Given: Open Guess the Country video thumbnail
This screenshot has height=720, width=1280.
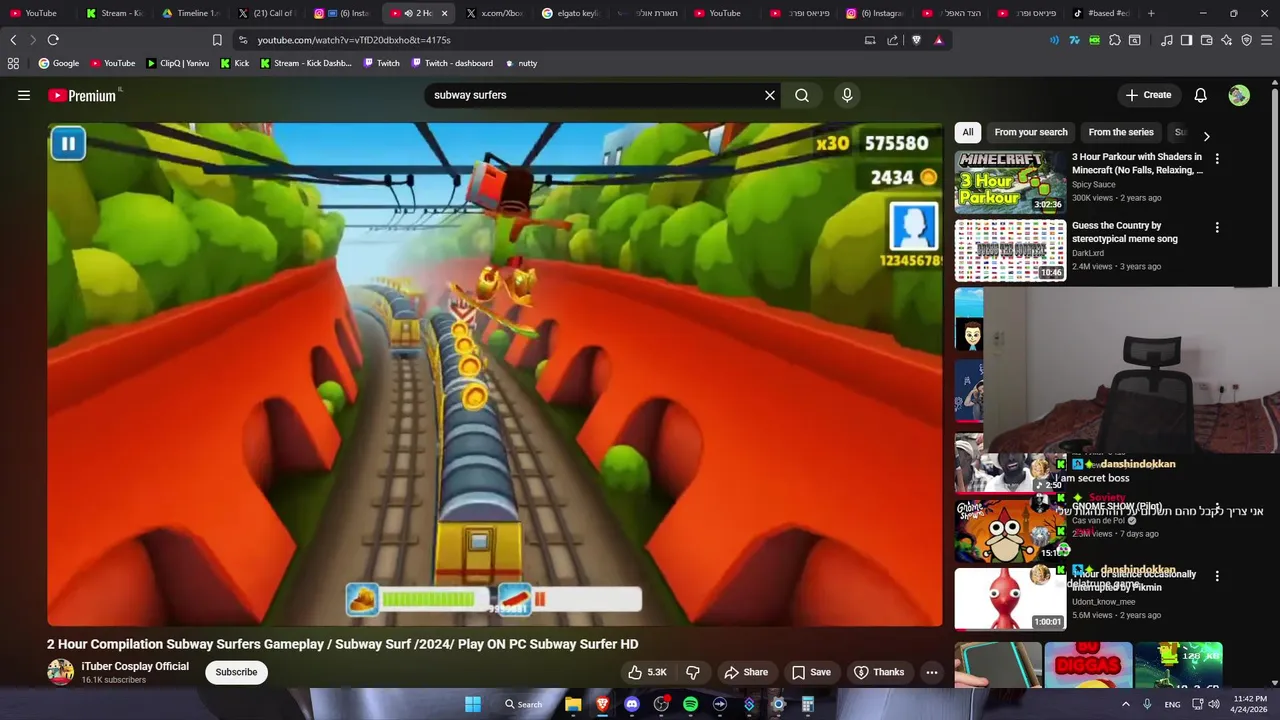Looking at the screenshot, I should (x=1010, y=251).
